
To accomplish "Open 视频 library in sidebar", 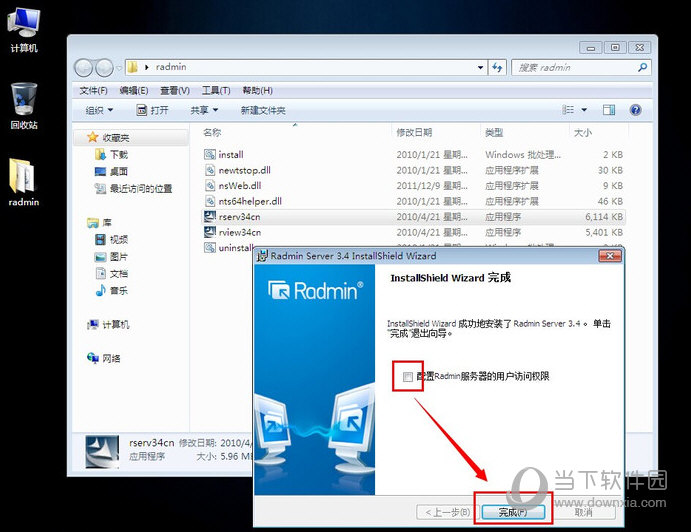I will pyautogui.click(x=111, y=239).
